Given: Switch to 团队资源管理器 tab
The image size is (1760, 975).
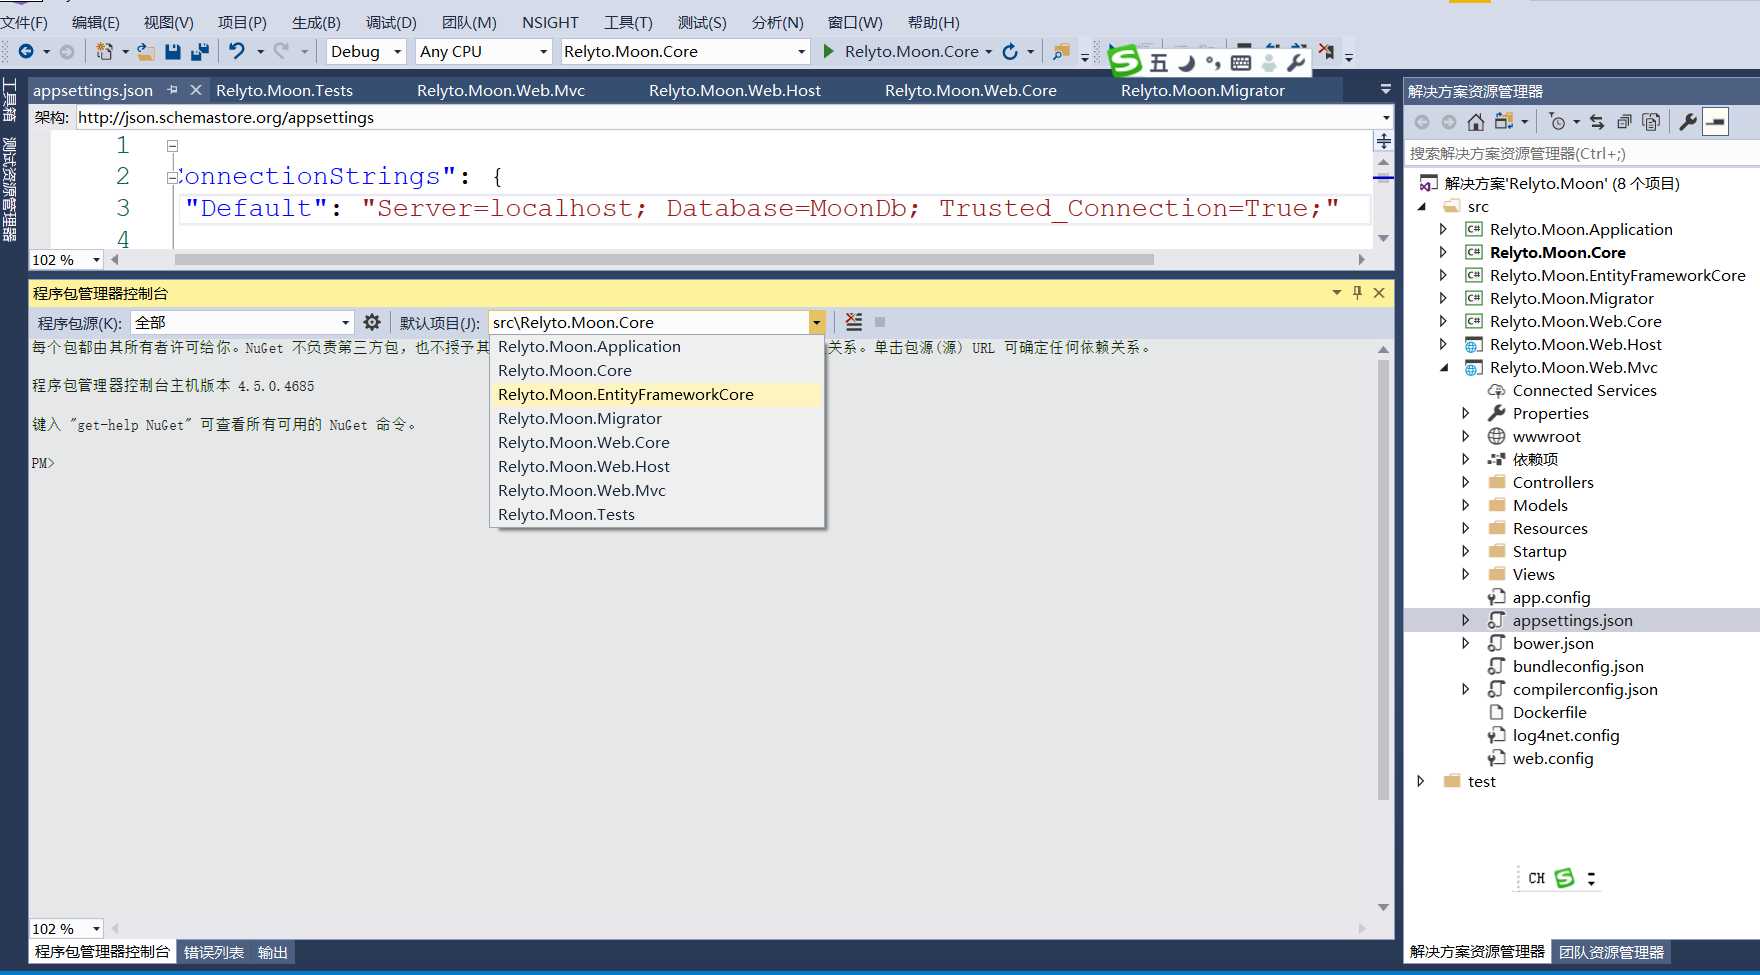Looking at the screenshot, I should tap(1611, 952).
